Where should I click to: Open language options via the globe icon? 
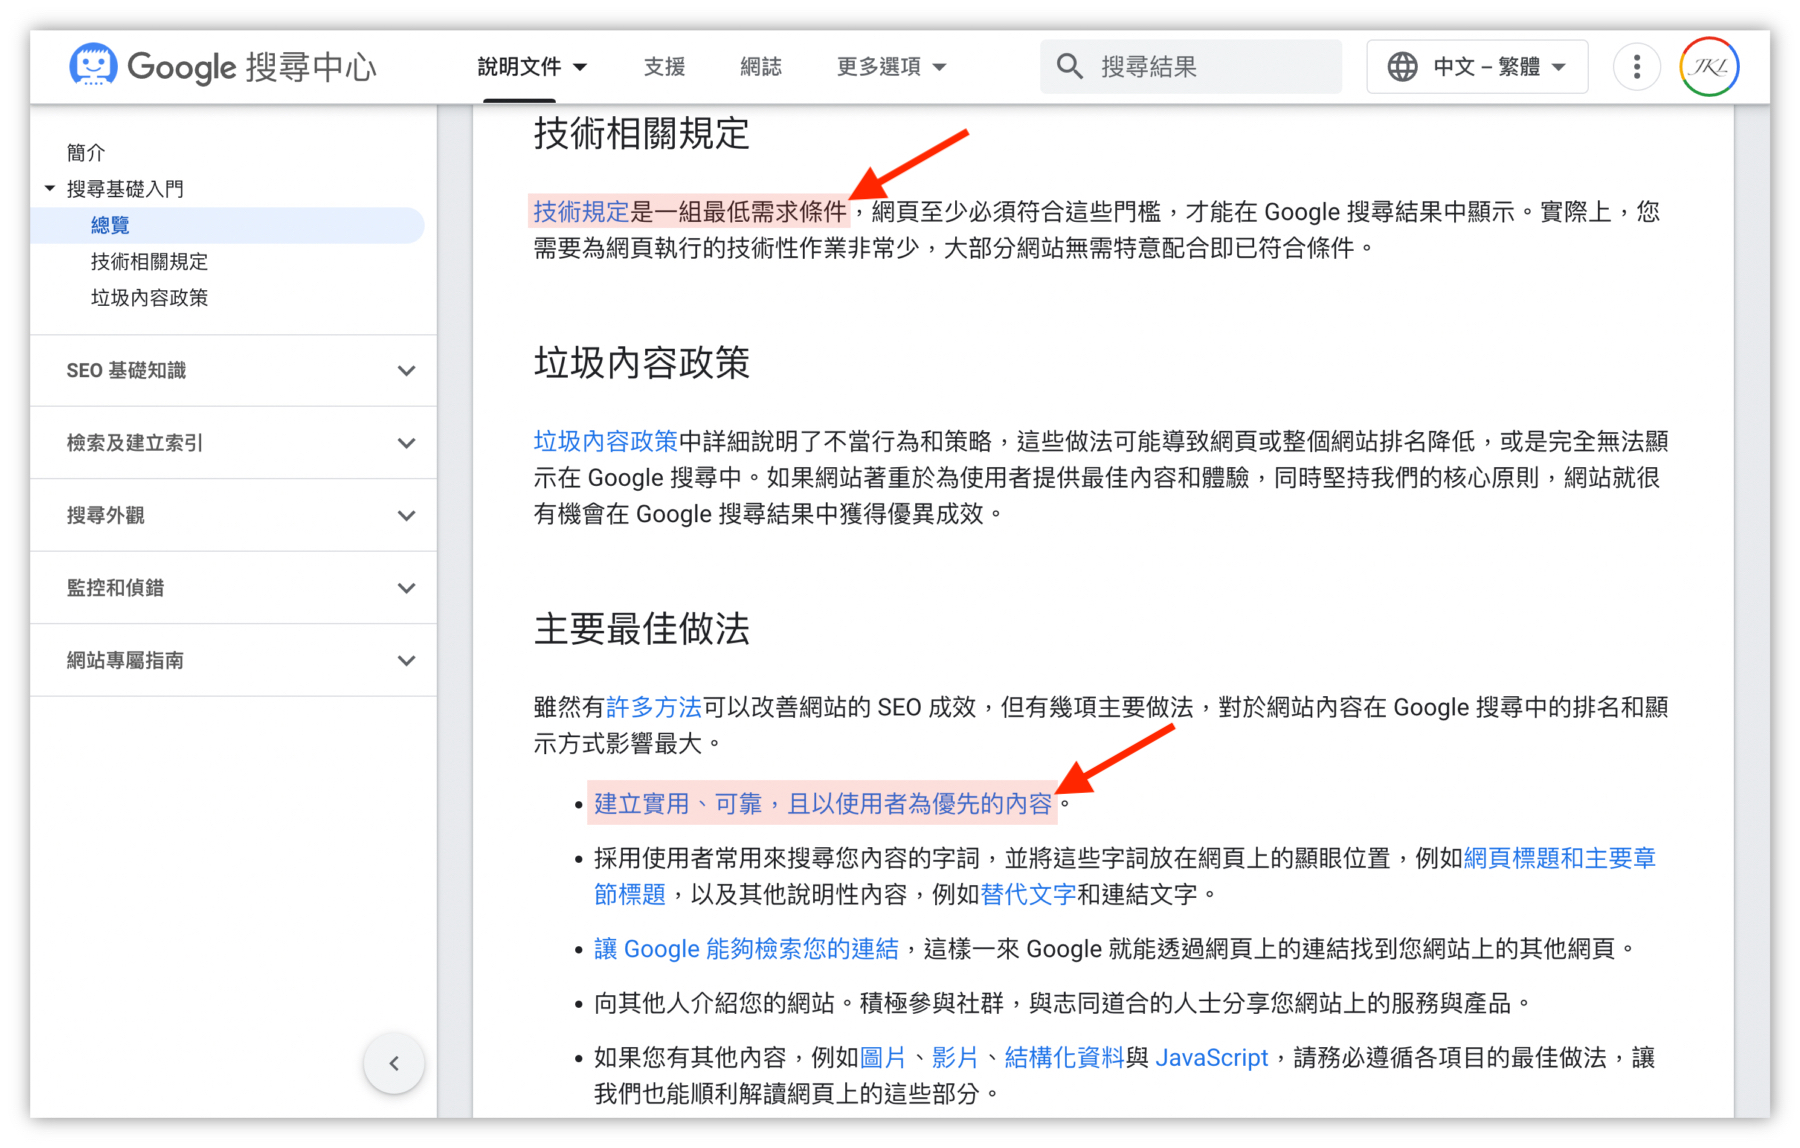pos(1404,66)
